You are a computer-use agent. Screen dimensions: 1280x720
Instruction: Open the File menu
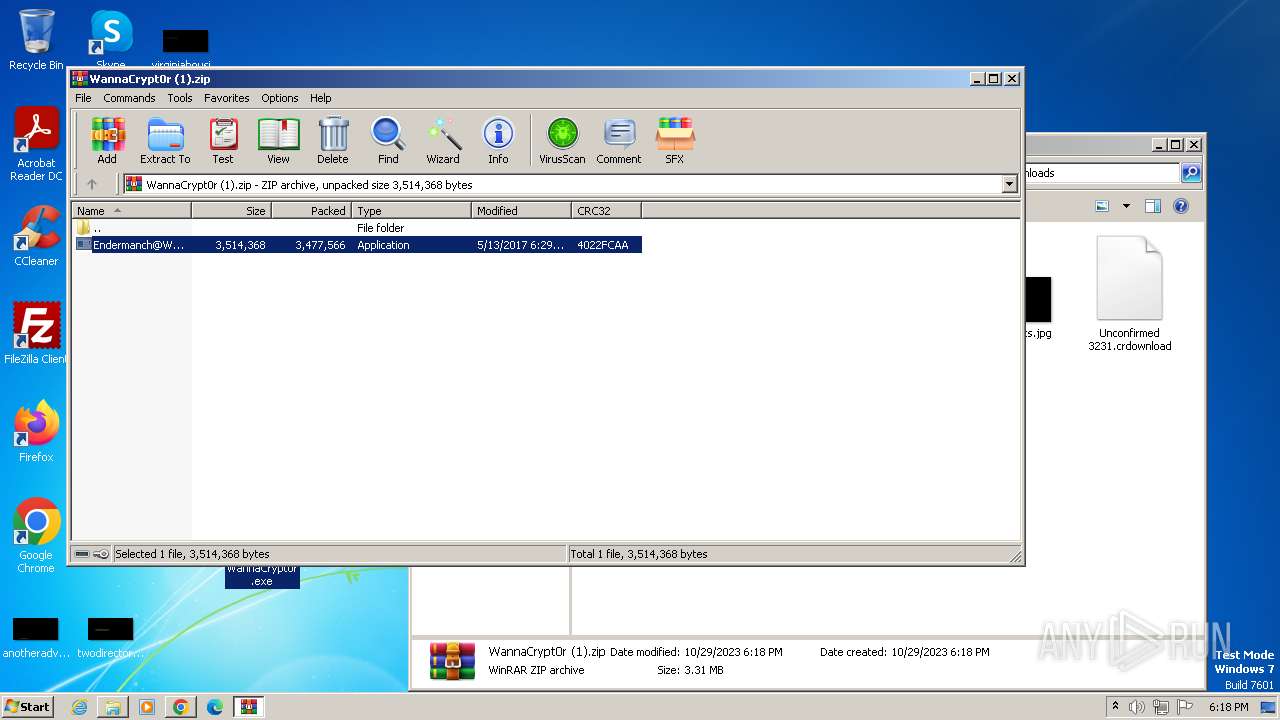[x=83, y=98]
